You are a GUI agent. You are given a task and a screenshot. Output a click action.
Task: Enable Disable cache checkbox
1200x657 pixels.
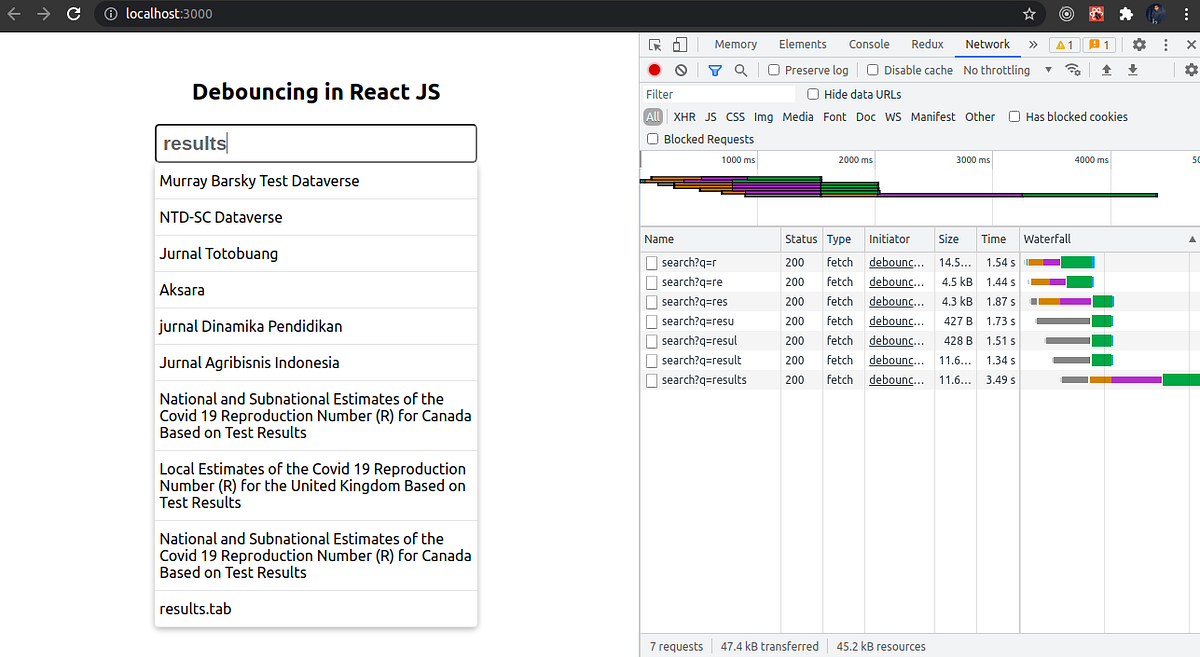[873, 70]
